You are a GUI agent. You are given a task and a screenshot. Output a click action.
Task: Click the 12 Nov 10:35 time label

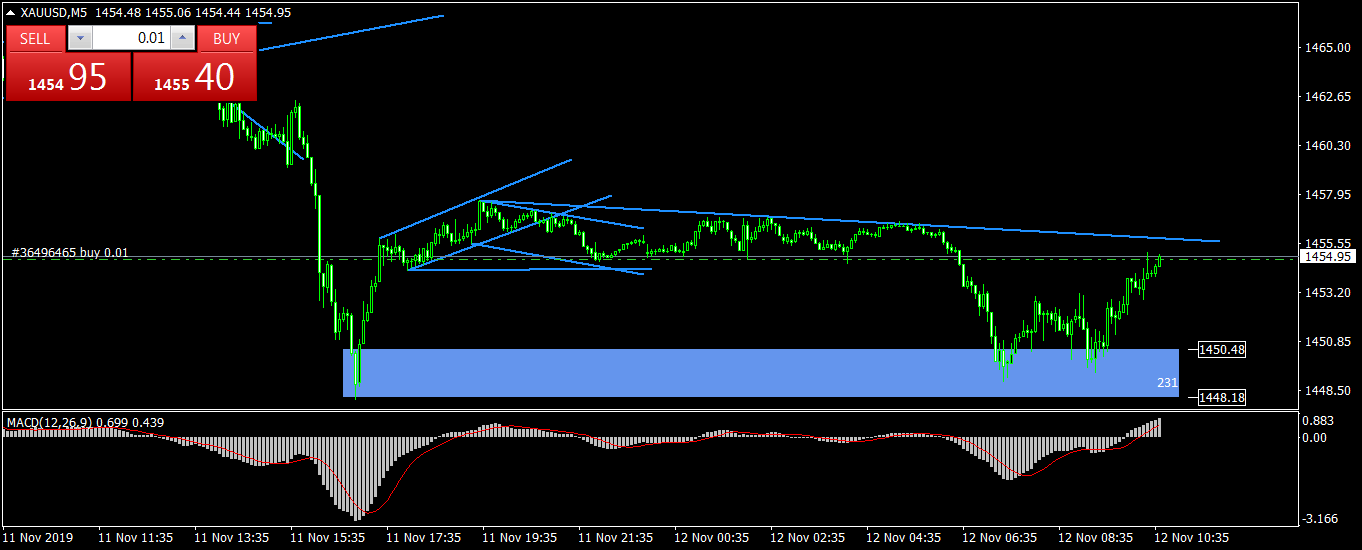tap(1192, 538)
